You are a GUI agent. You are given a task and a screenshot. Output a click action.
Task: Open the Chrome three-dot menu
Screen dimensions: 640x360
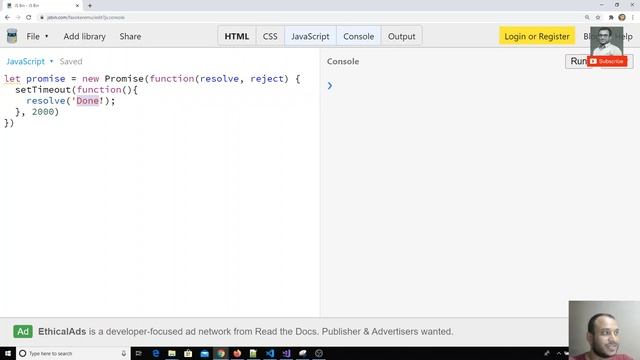633,18
